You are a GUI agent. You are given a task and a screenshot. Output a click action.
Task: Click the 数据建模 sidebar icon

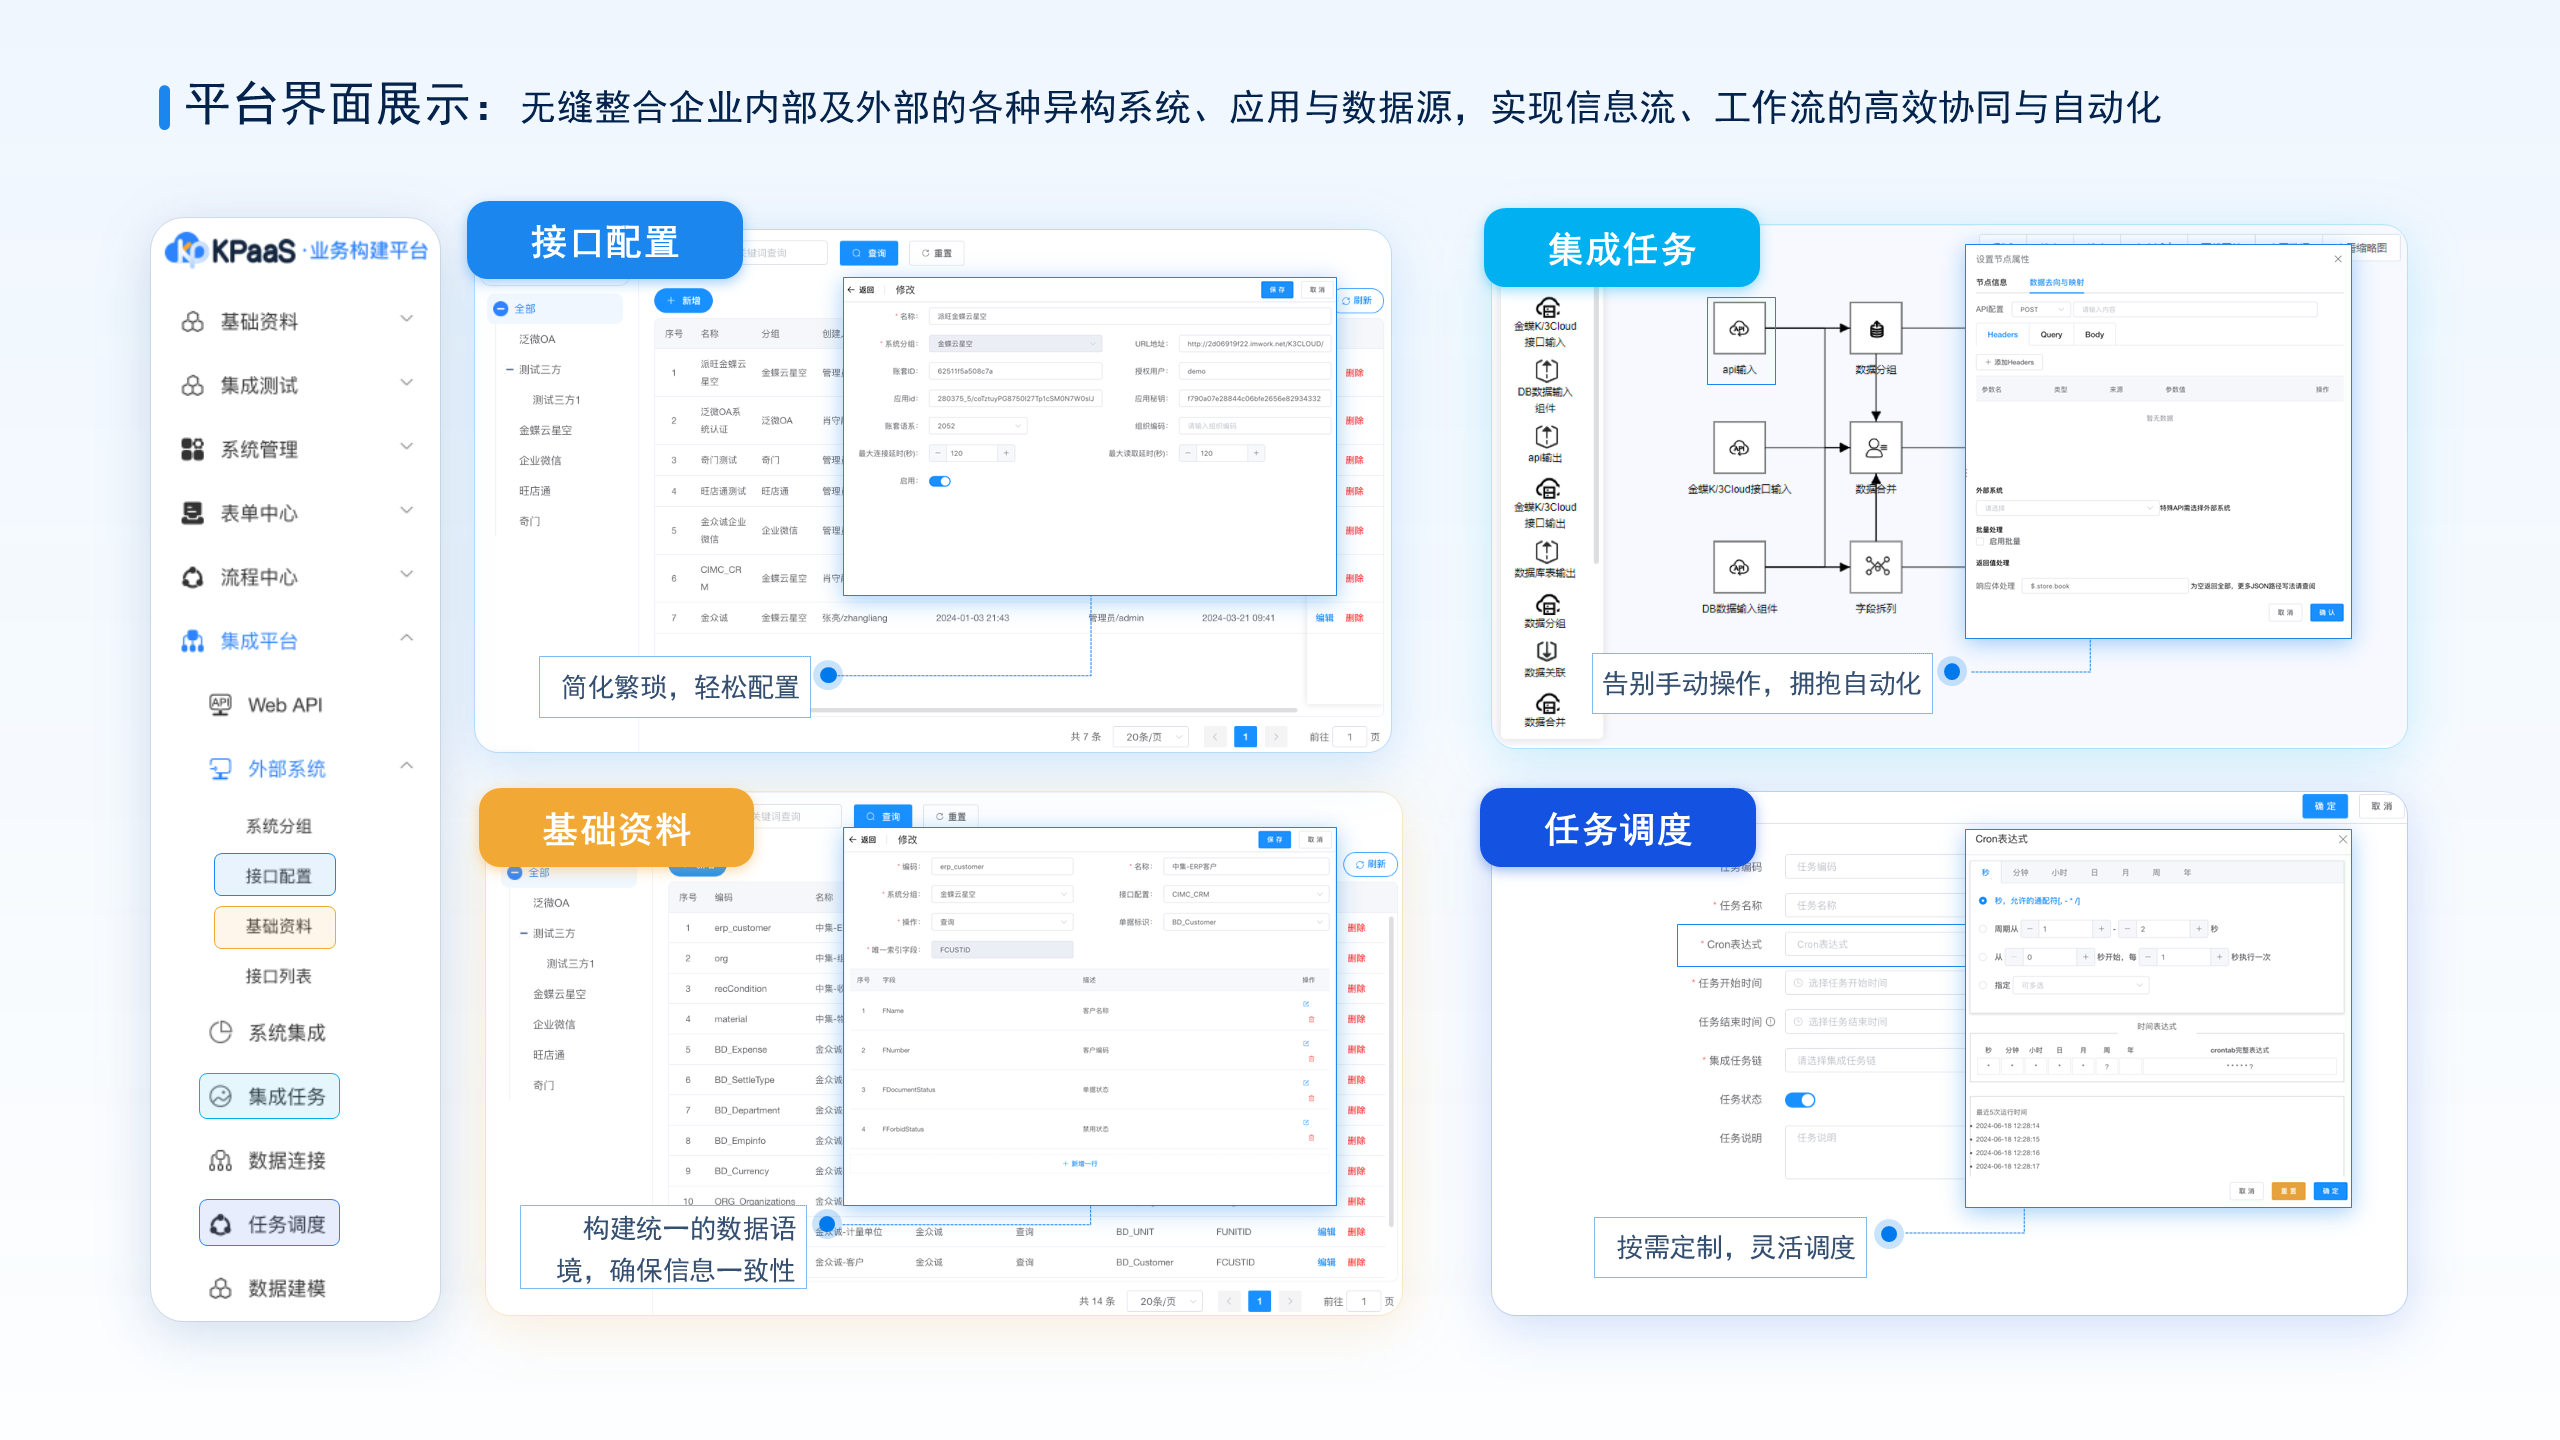pos(220,1289)
